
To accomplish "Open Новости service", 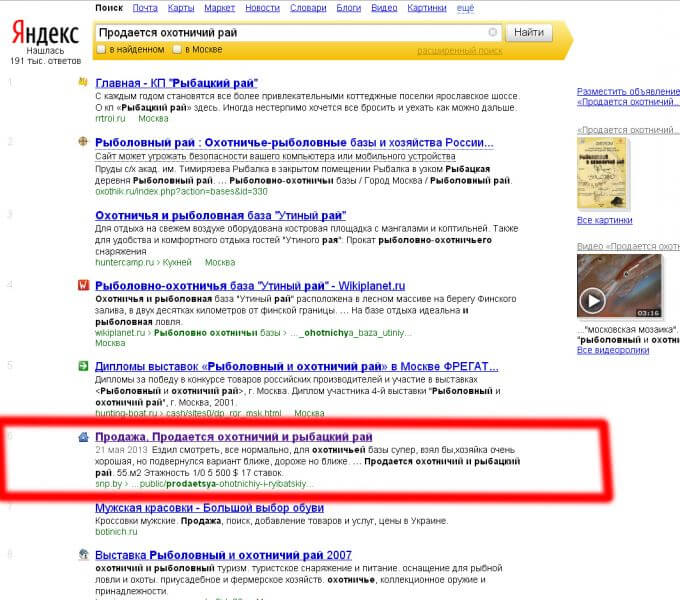I will [x=262, y=8].
